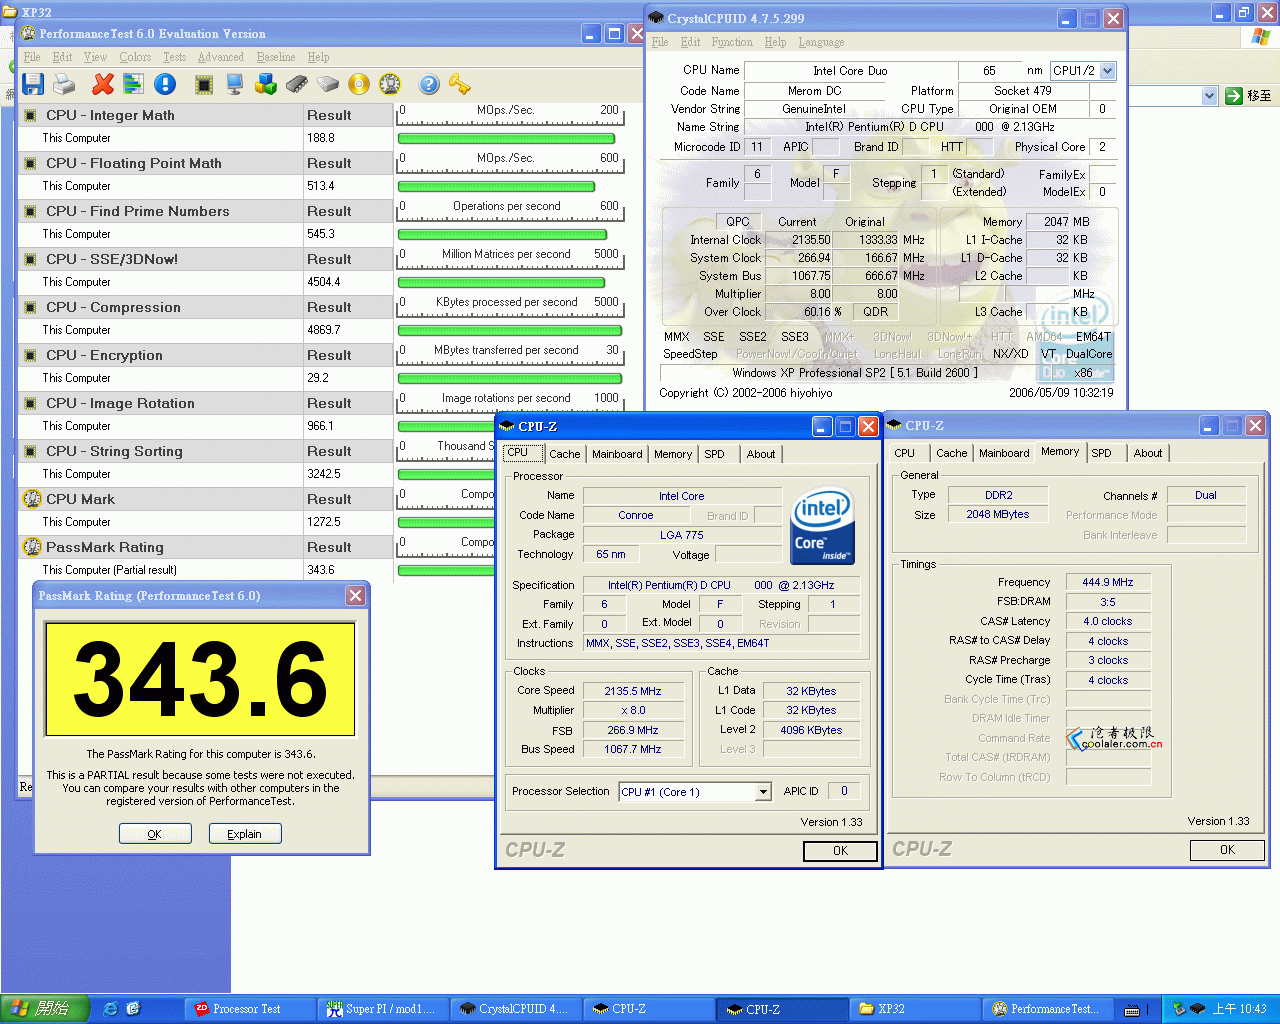Click the gold key registration icon
The height and width of the screenshot is (1024, 1280).
pos(459,84)
